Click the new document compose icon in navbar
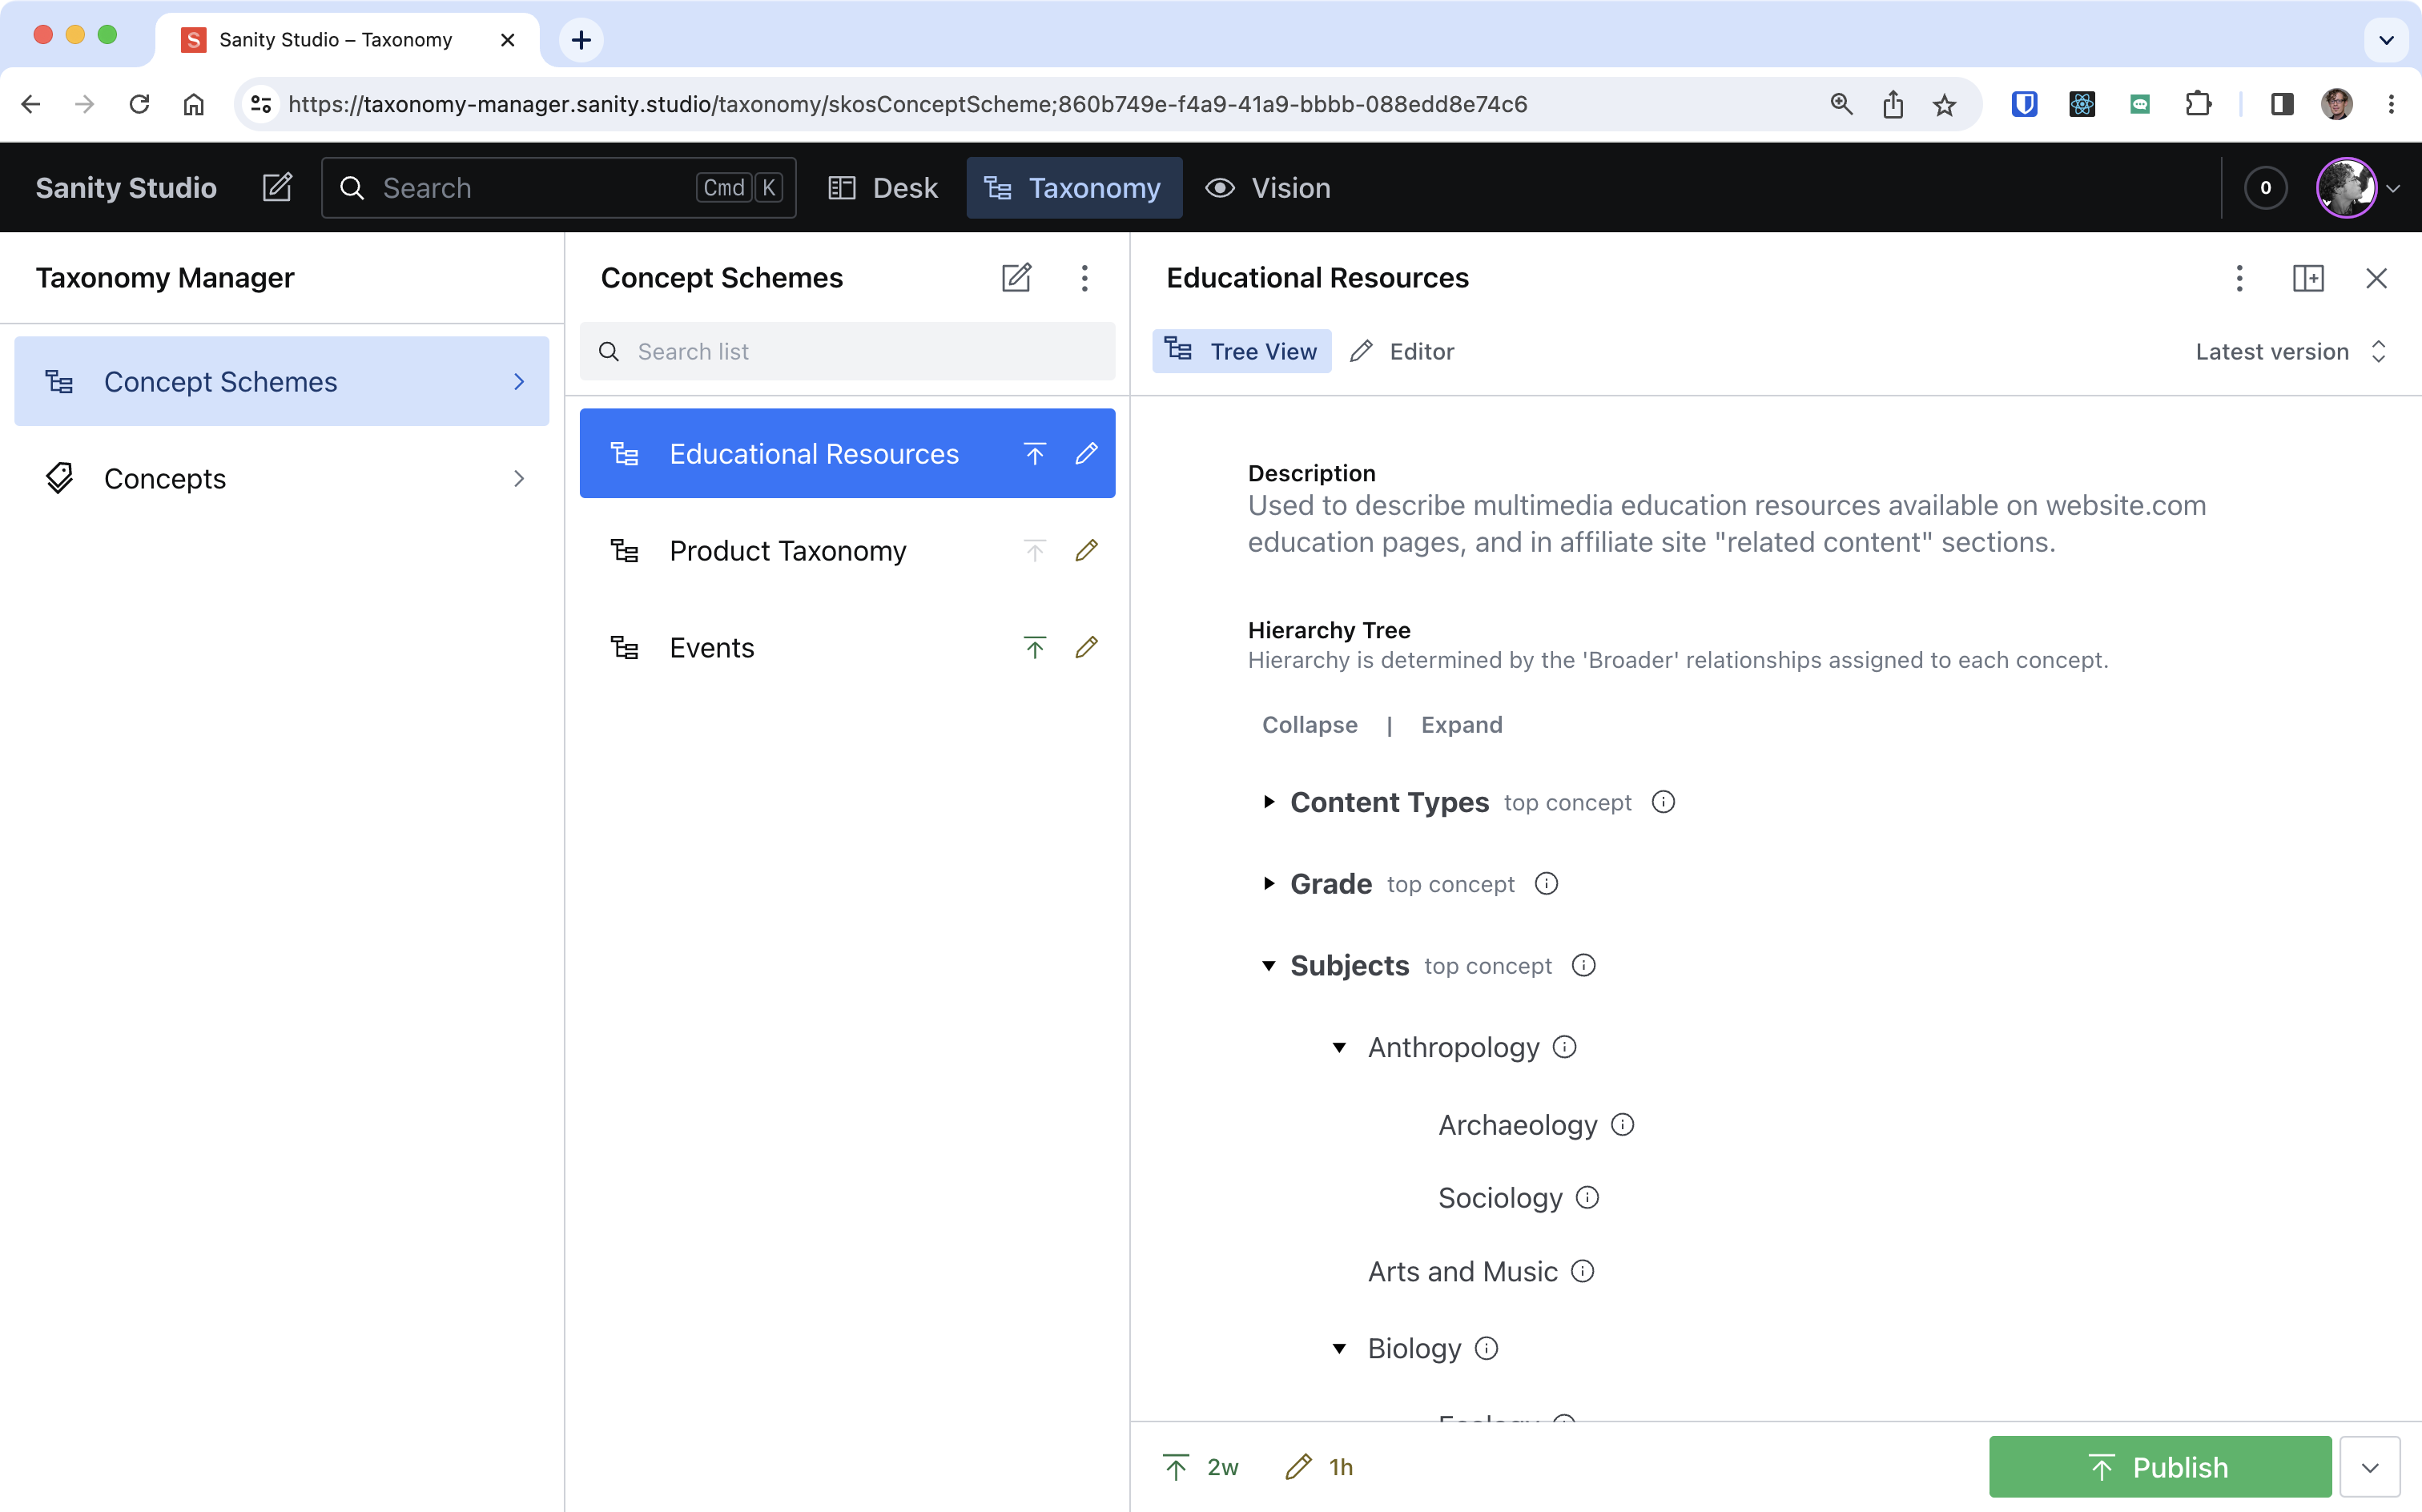This screenshot has height=1512, width=2422. click(x=277, y=188)
